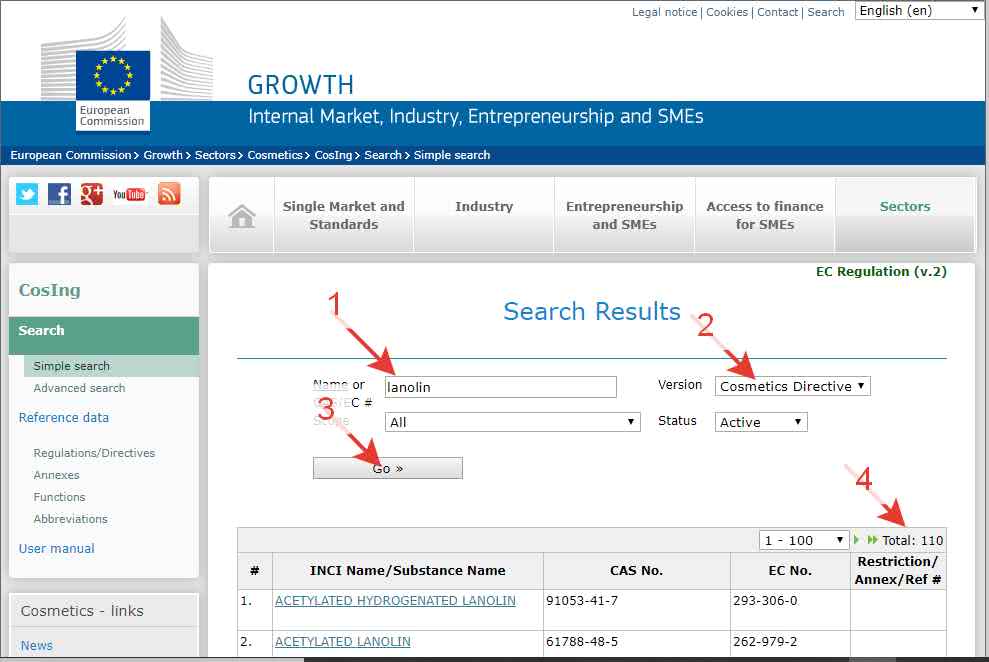
Task: Open the RSS feed icon
Action: (169, 194)
